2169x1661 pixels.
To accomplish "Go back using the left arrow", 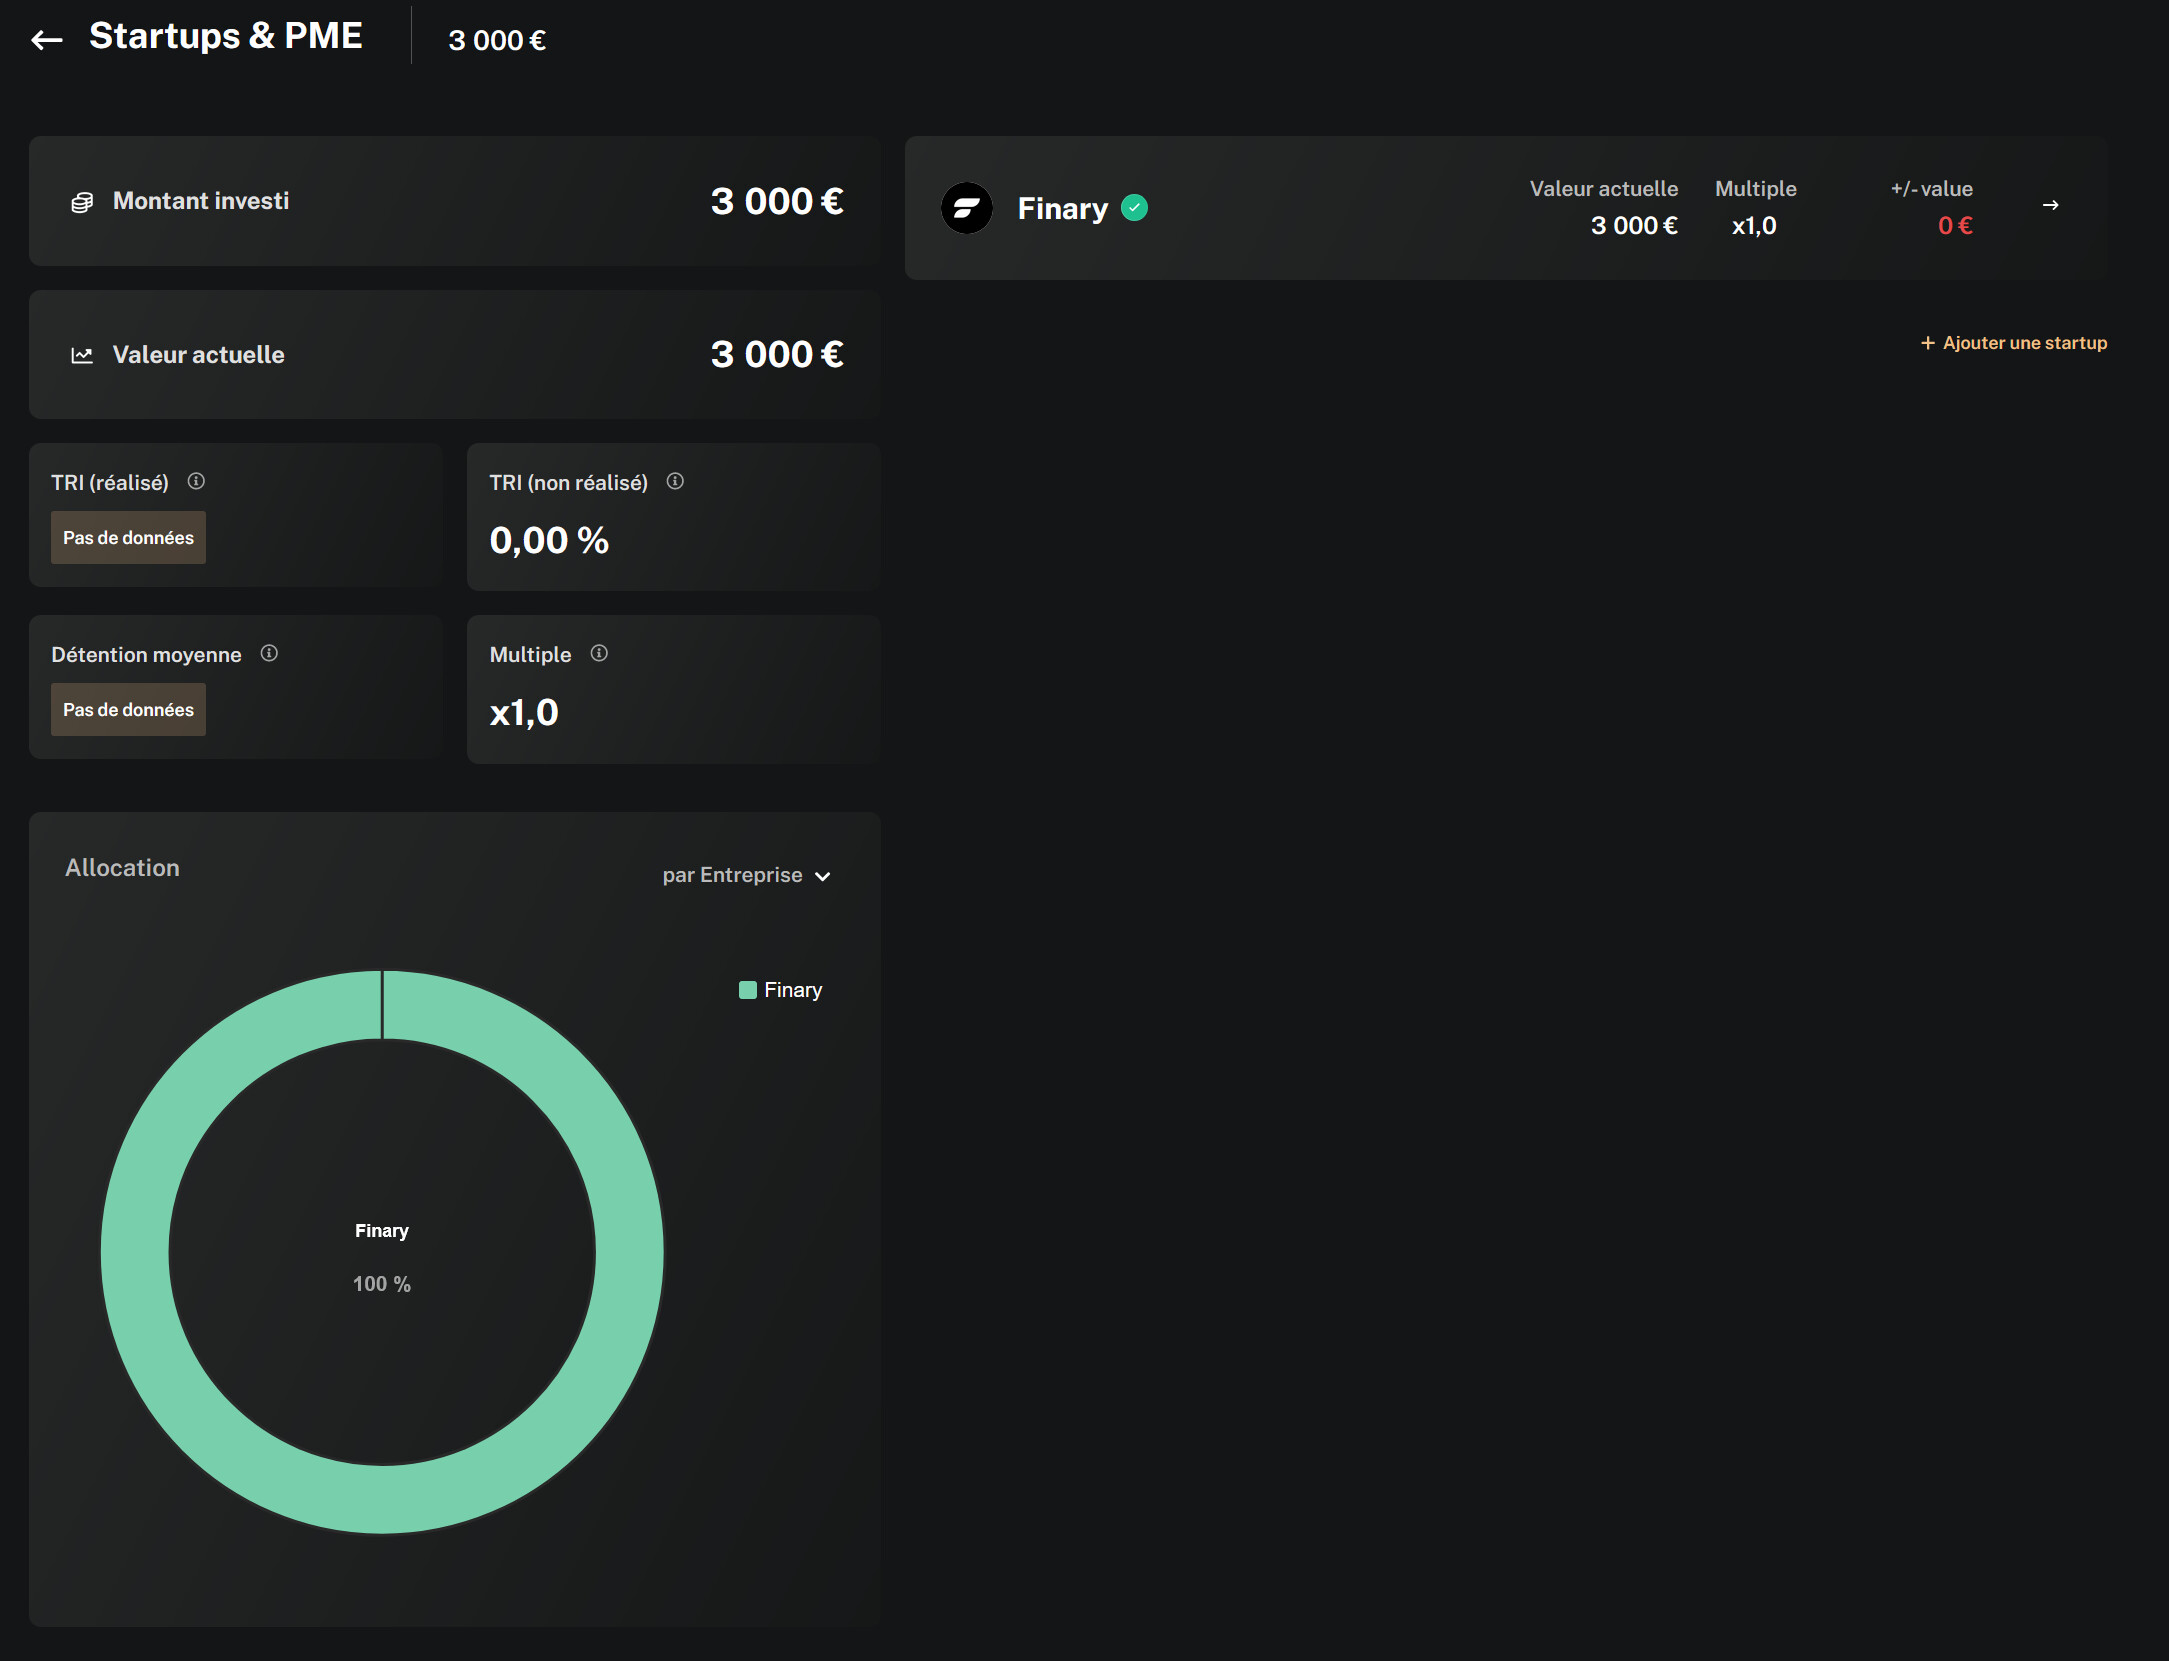I will 46,40.
